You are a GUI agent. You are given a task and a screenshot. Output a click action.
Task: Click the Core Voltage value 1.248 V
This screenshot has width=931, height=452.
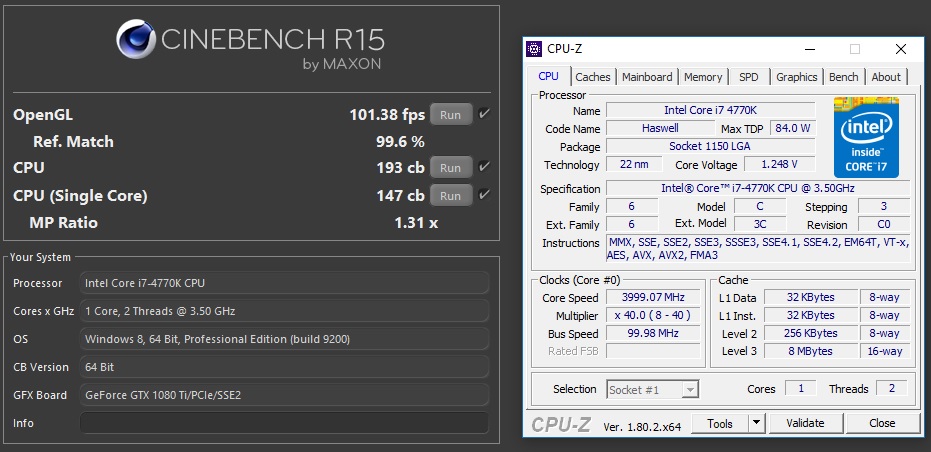tap(779, 165)
